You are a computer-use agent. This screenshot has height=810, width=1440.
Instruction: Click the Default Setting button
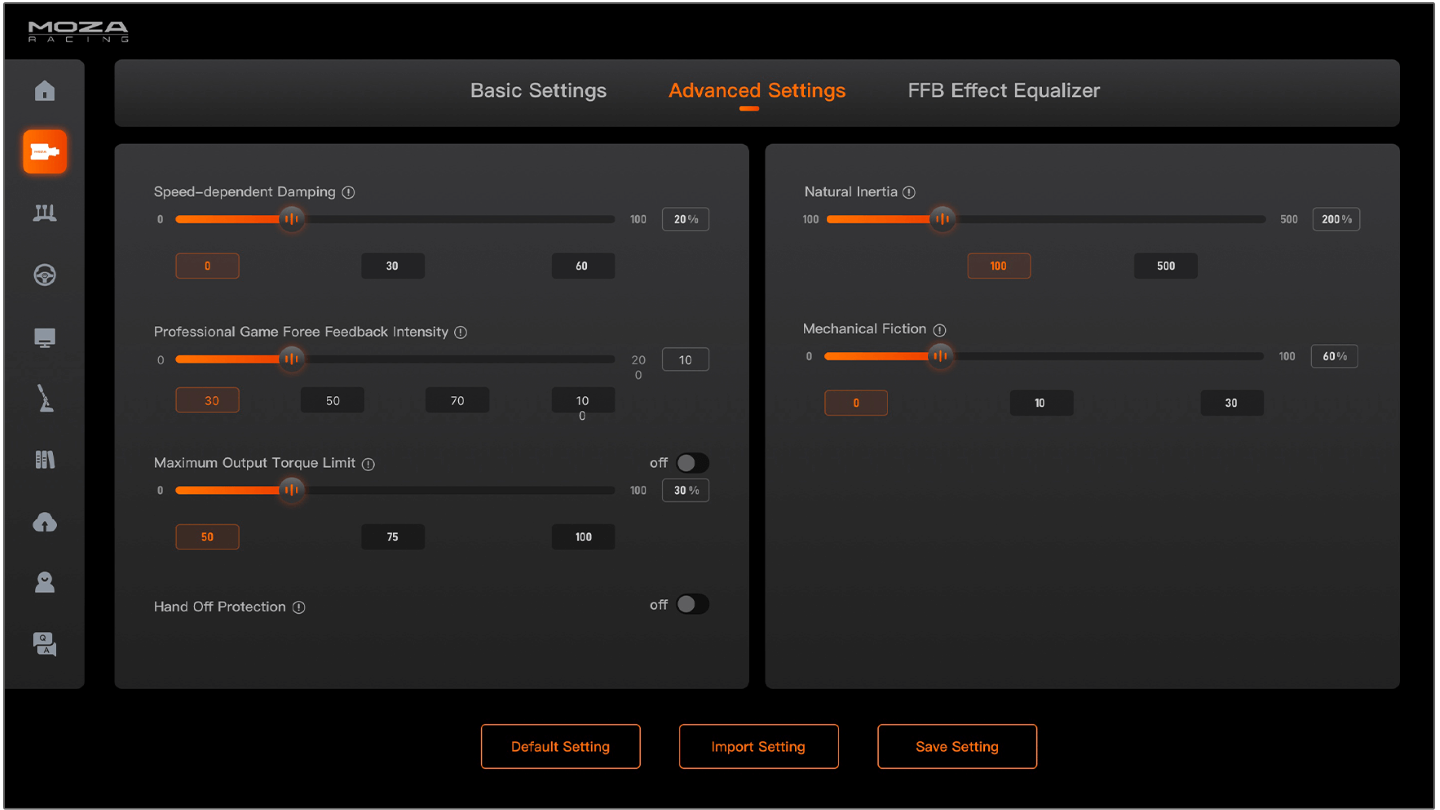coord(560,747)
